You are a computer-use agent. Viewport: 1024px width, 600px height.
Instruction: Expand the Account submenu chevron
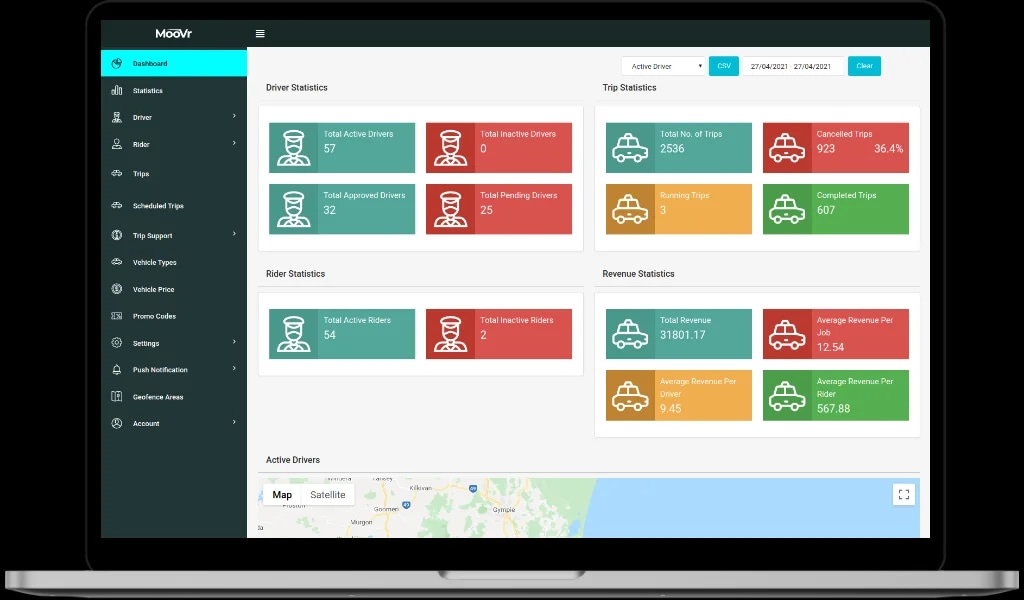pos(234,422)
